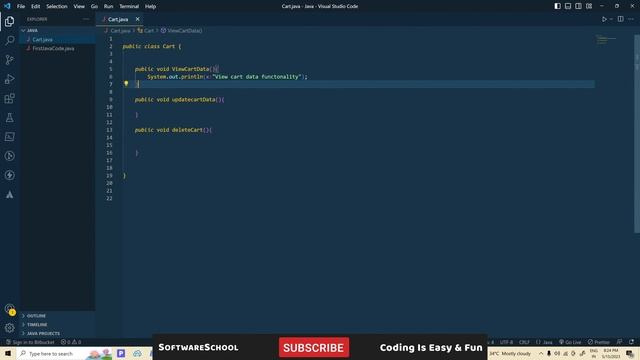The width and height of the screenshot is (640, 360).
Task: Split the editor to the right
Action: pyautogui.click(x=620, y=19)
